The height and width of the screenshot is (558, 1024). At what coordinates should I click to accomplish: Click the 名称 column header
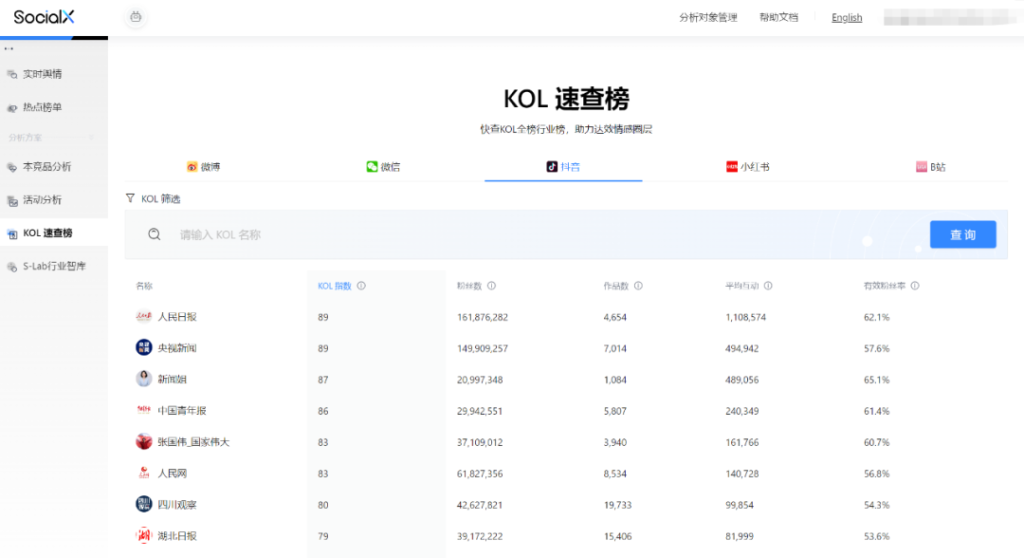pos(144,286)
